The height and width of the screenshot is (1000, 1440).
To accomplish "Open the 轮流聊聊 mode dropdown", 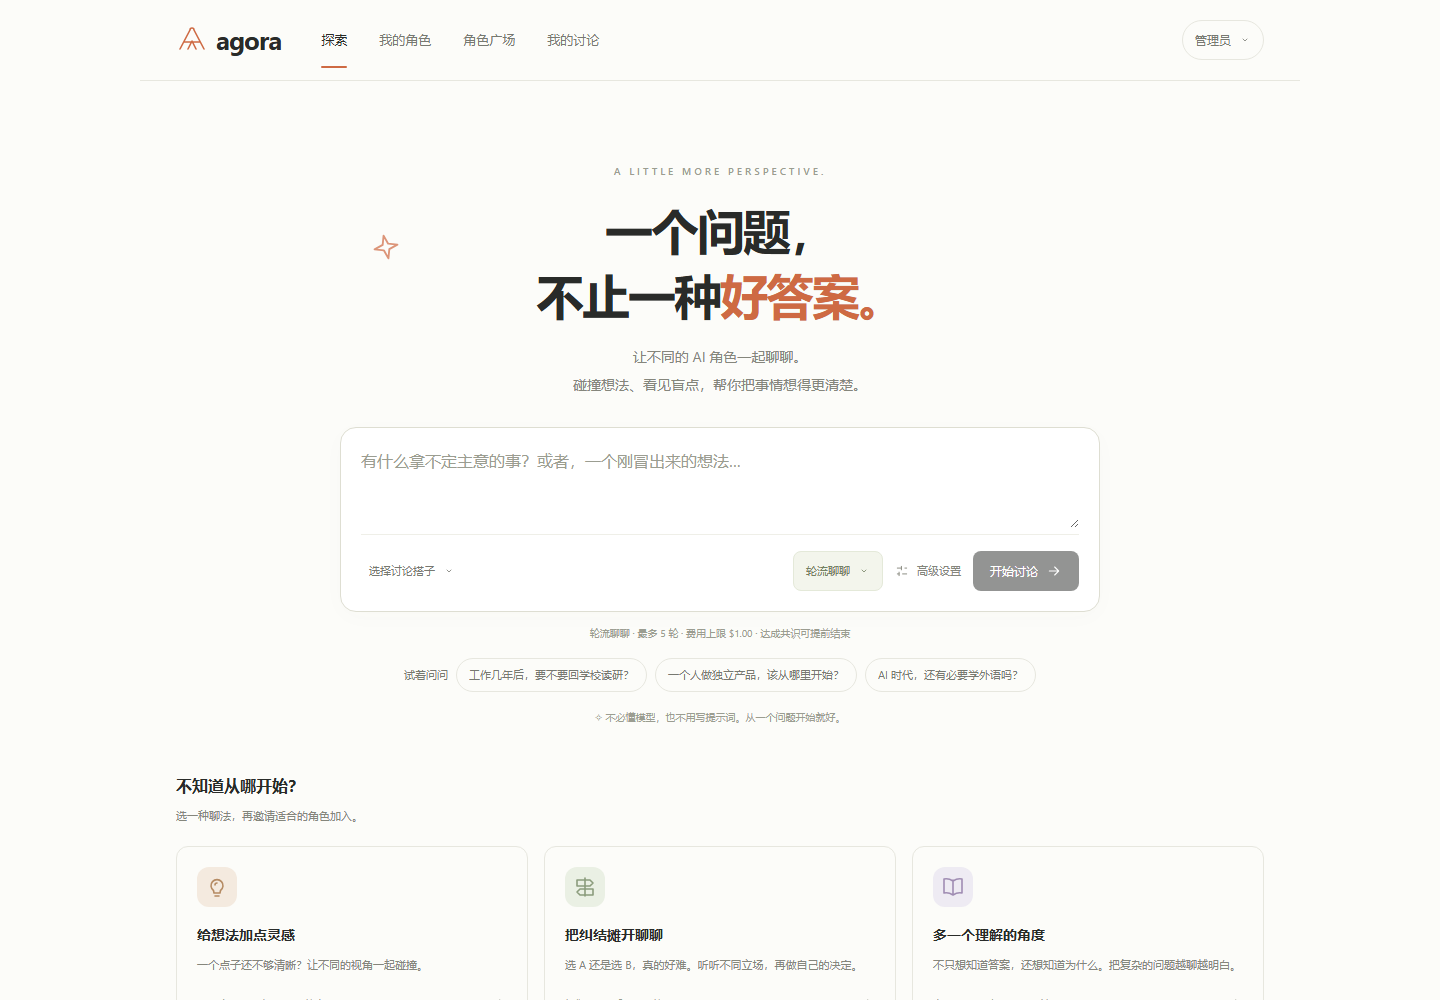I will pyautogui.click(x=838, y=571).
